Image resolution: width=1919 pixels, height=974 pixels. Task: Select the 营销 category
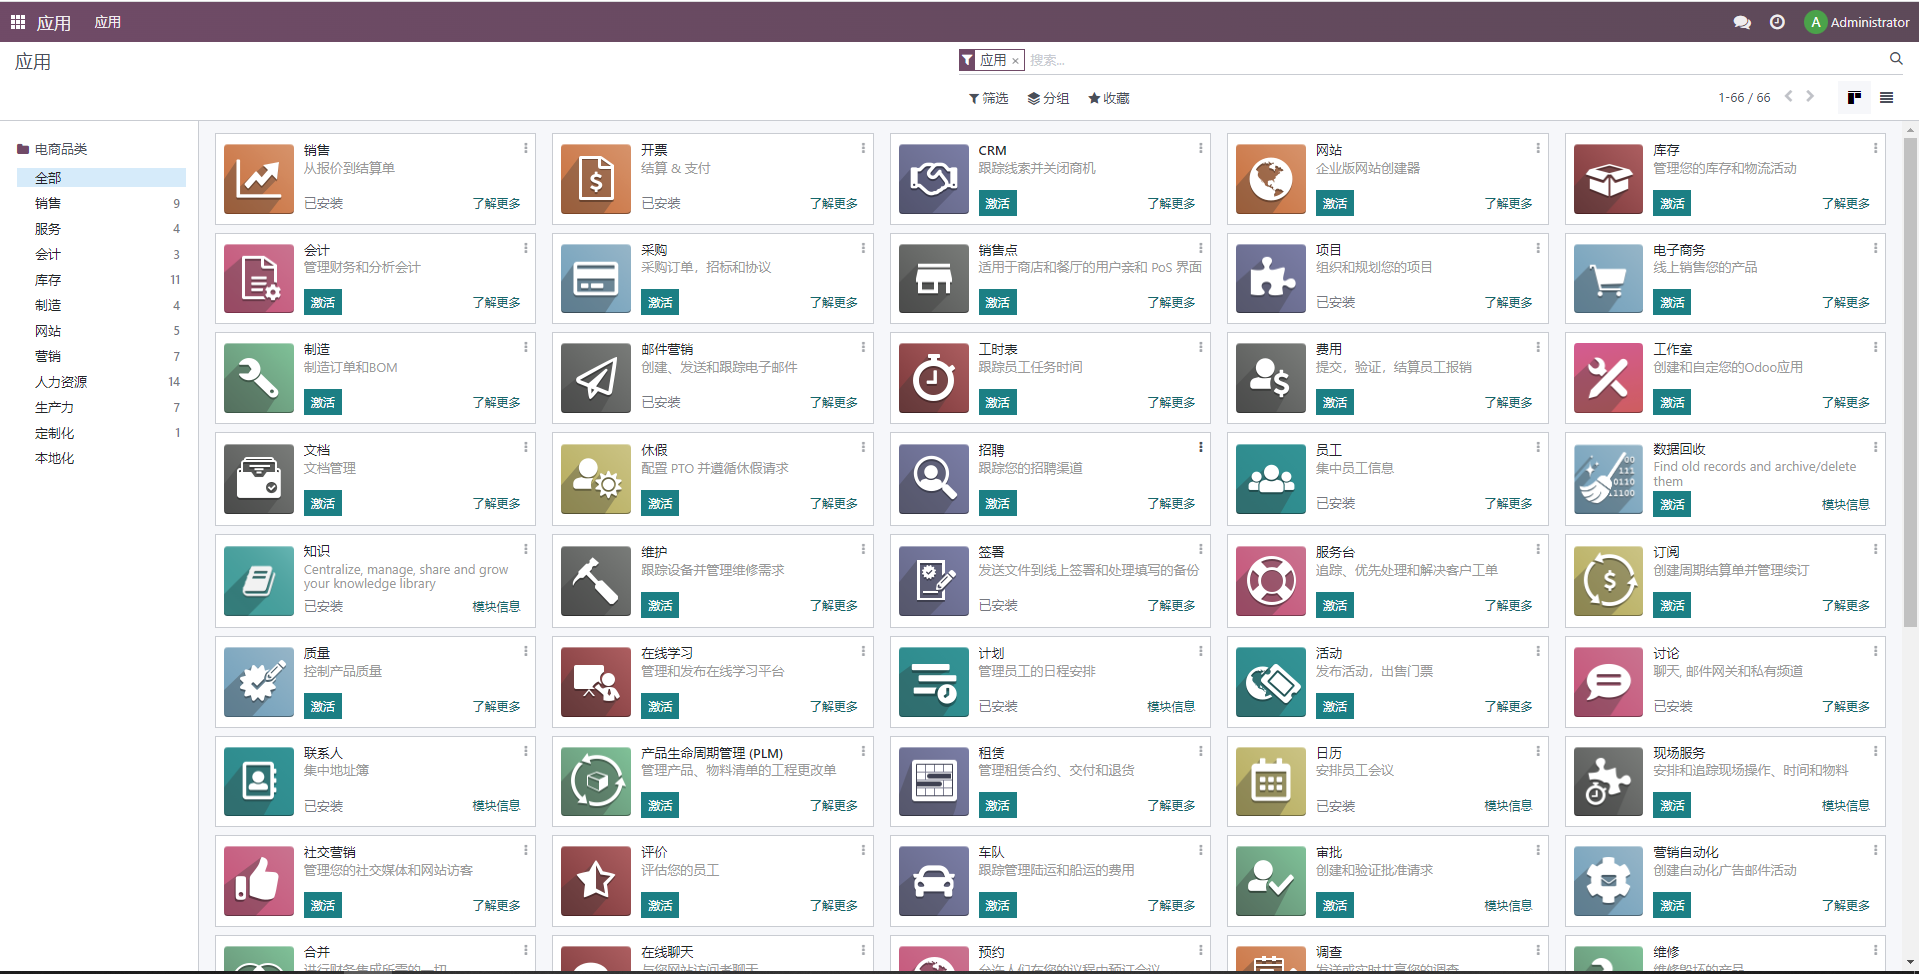pos(101,356)
